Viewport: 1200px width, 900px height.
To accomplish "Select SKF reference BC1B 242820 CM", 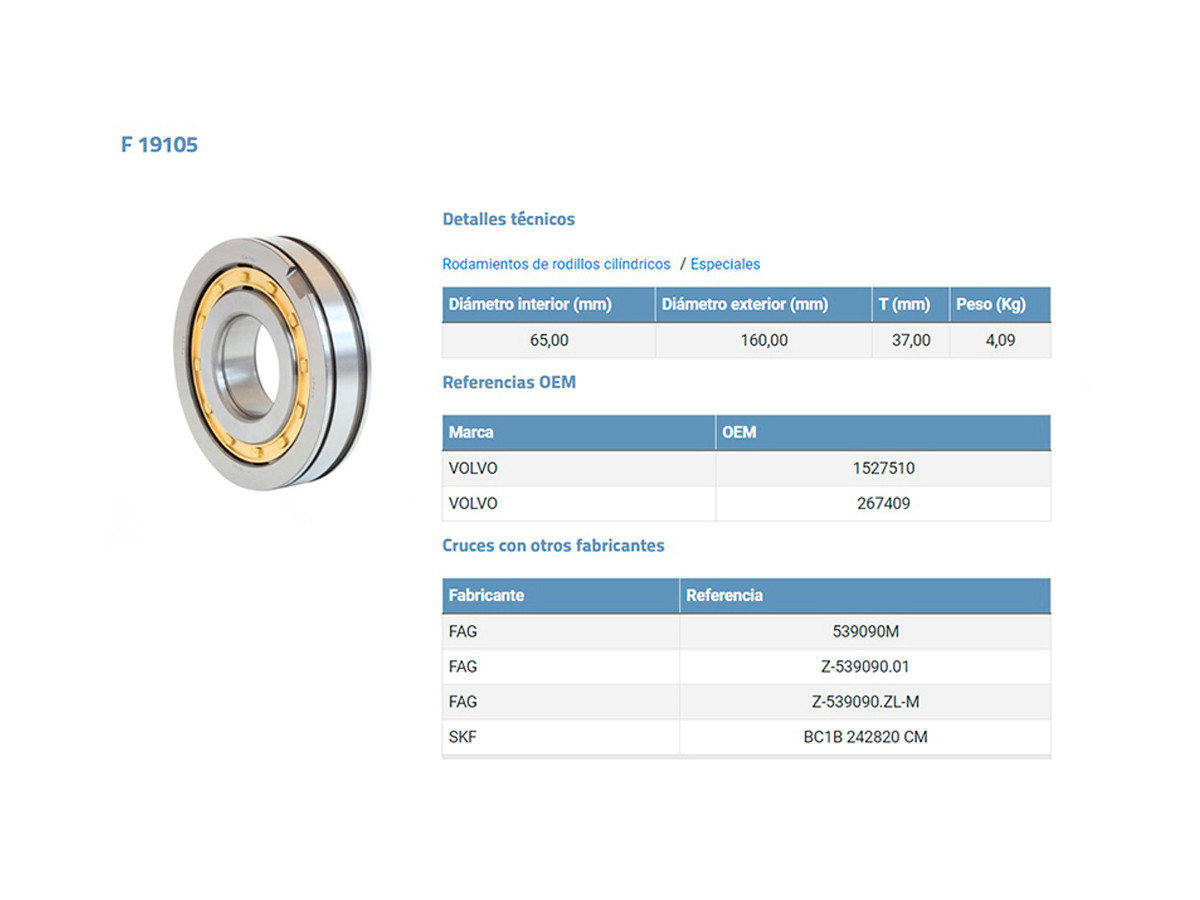I will click(866, 737).
